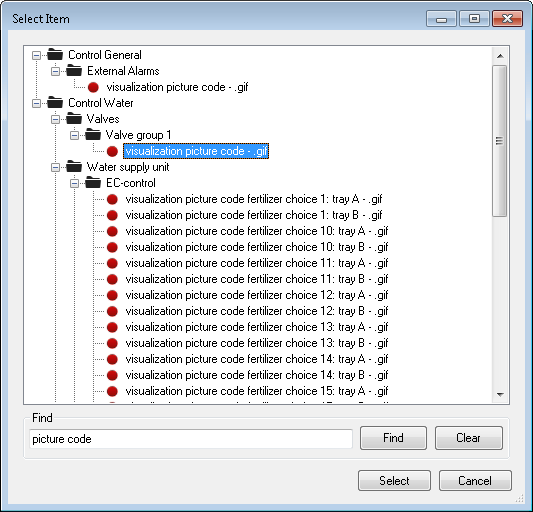Click the Find text input field
The height and width of the screenshot is (512, 533).
coord(191,439)
